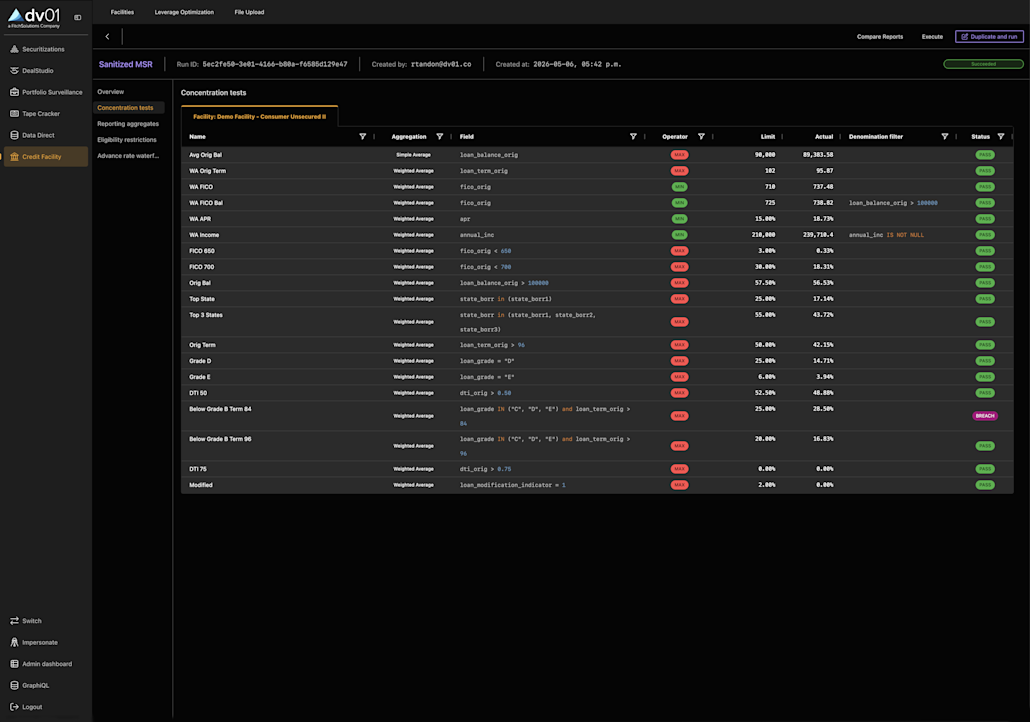
Task: Collapse the sidebar with the panel icon
Action: coord(78,18)
